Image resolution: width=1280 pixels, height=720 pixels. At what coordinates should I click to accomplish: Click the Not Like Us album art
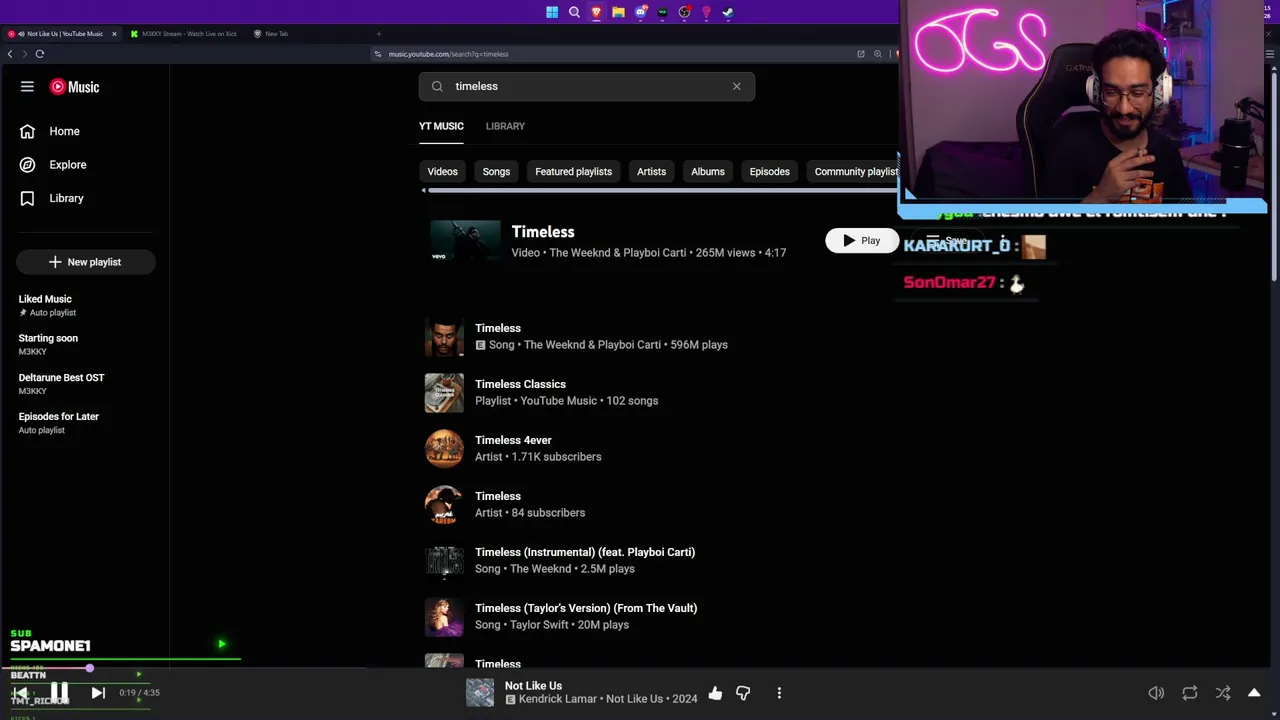[480, 693]
